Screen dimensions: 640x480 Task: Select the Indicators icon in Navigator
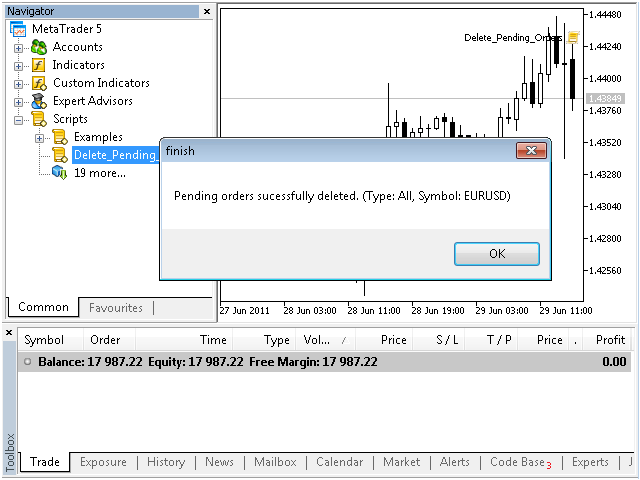coord(39,65)
